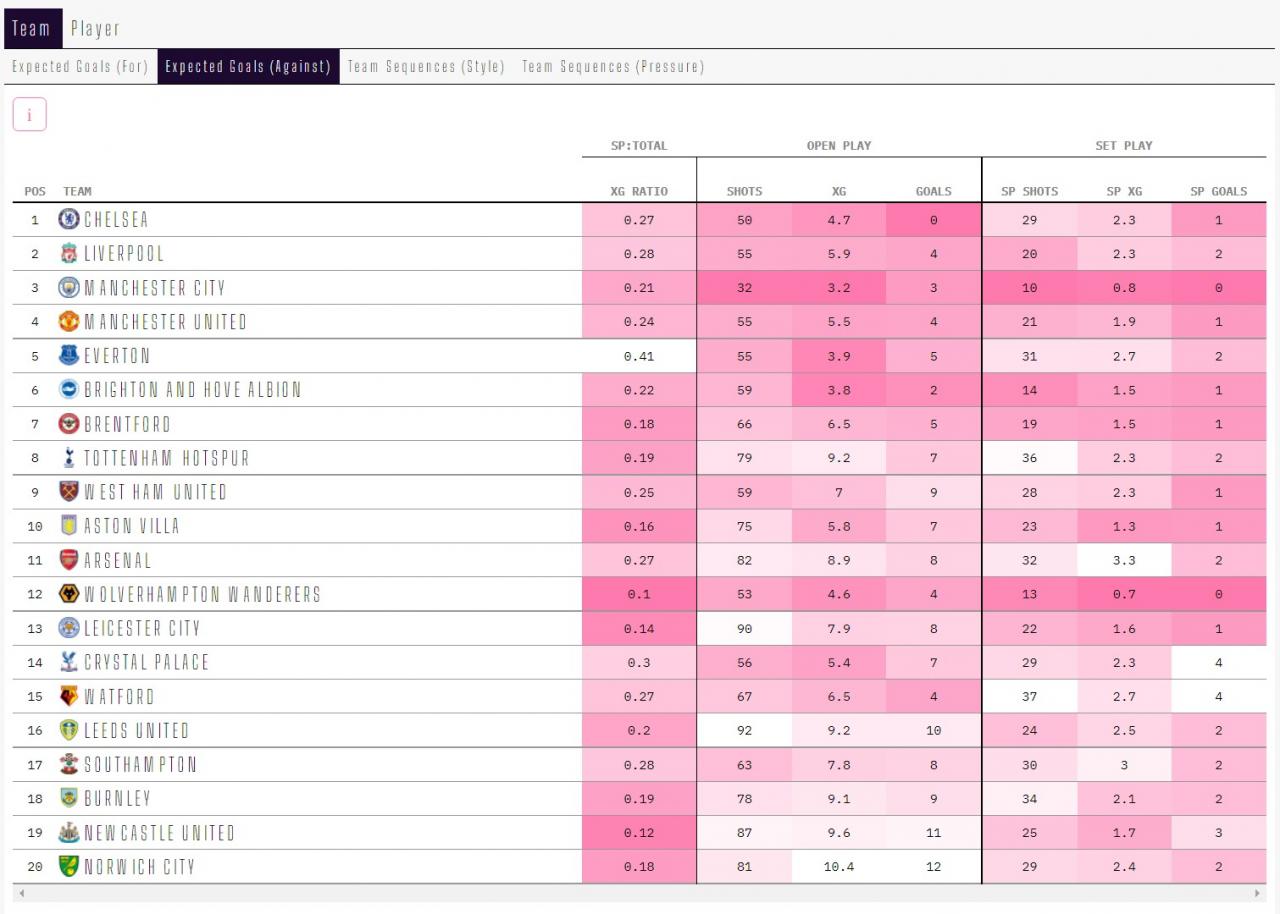Click the Liverpool club crest icon
This screenshot has width=1280, height=914.
tap(69, 253)
